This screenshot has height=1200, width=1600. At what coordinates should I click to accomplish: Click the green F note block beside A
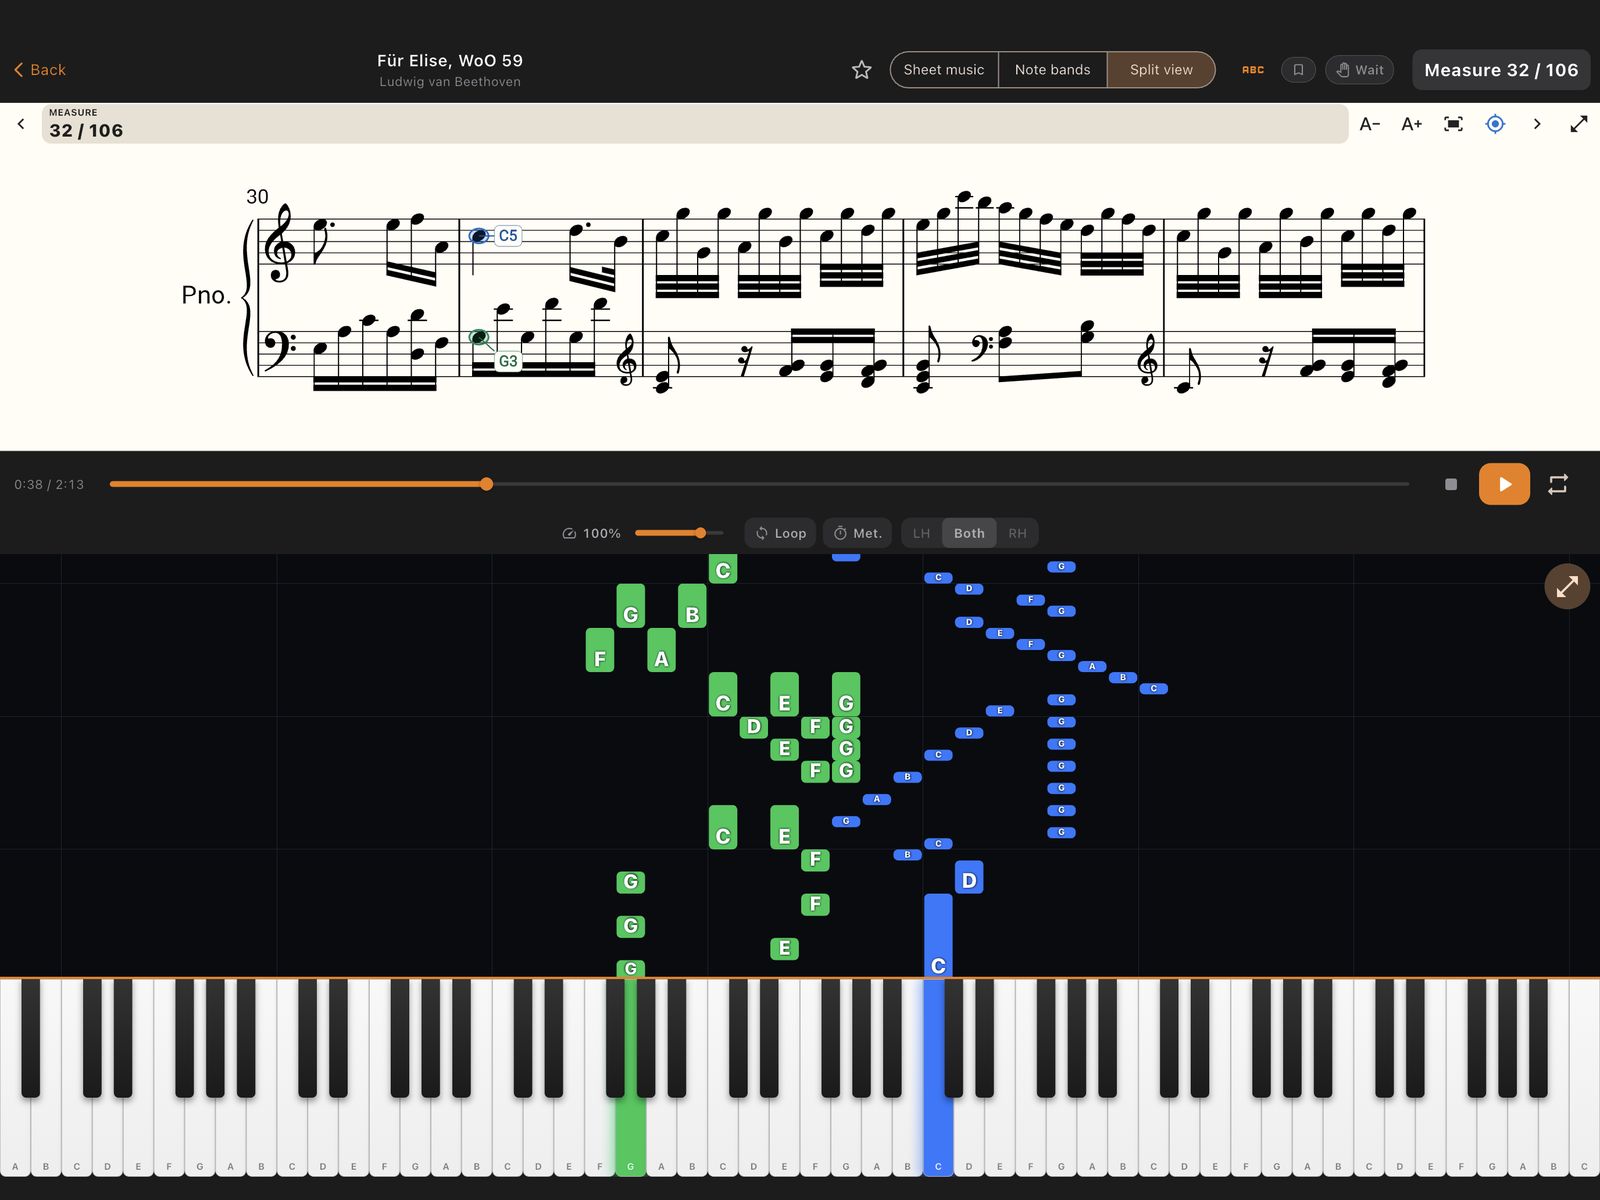point(600,650)
